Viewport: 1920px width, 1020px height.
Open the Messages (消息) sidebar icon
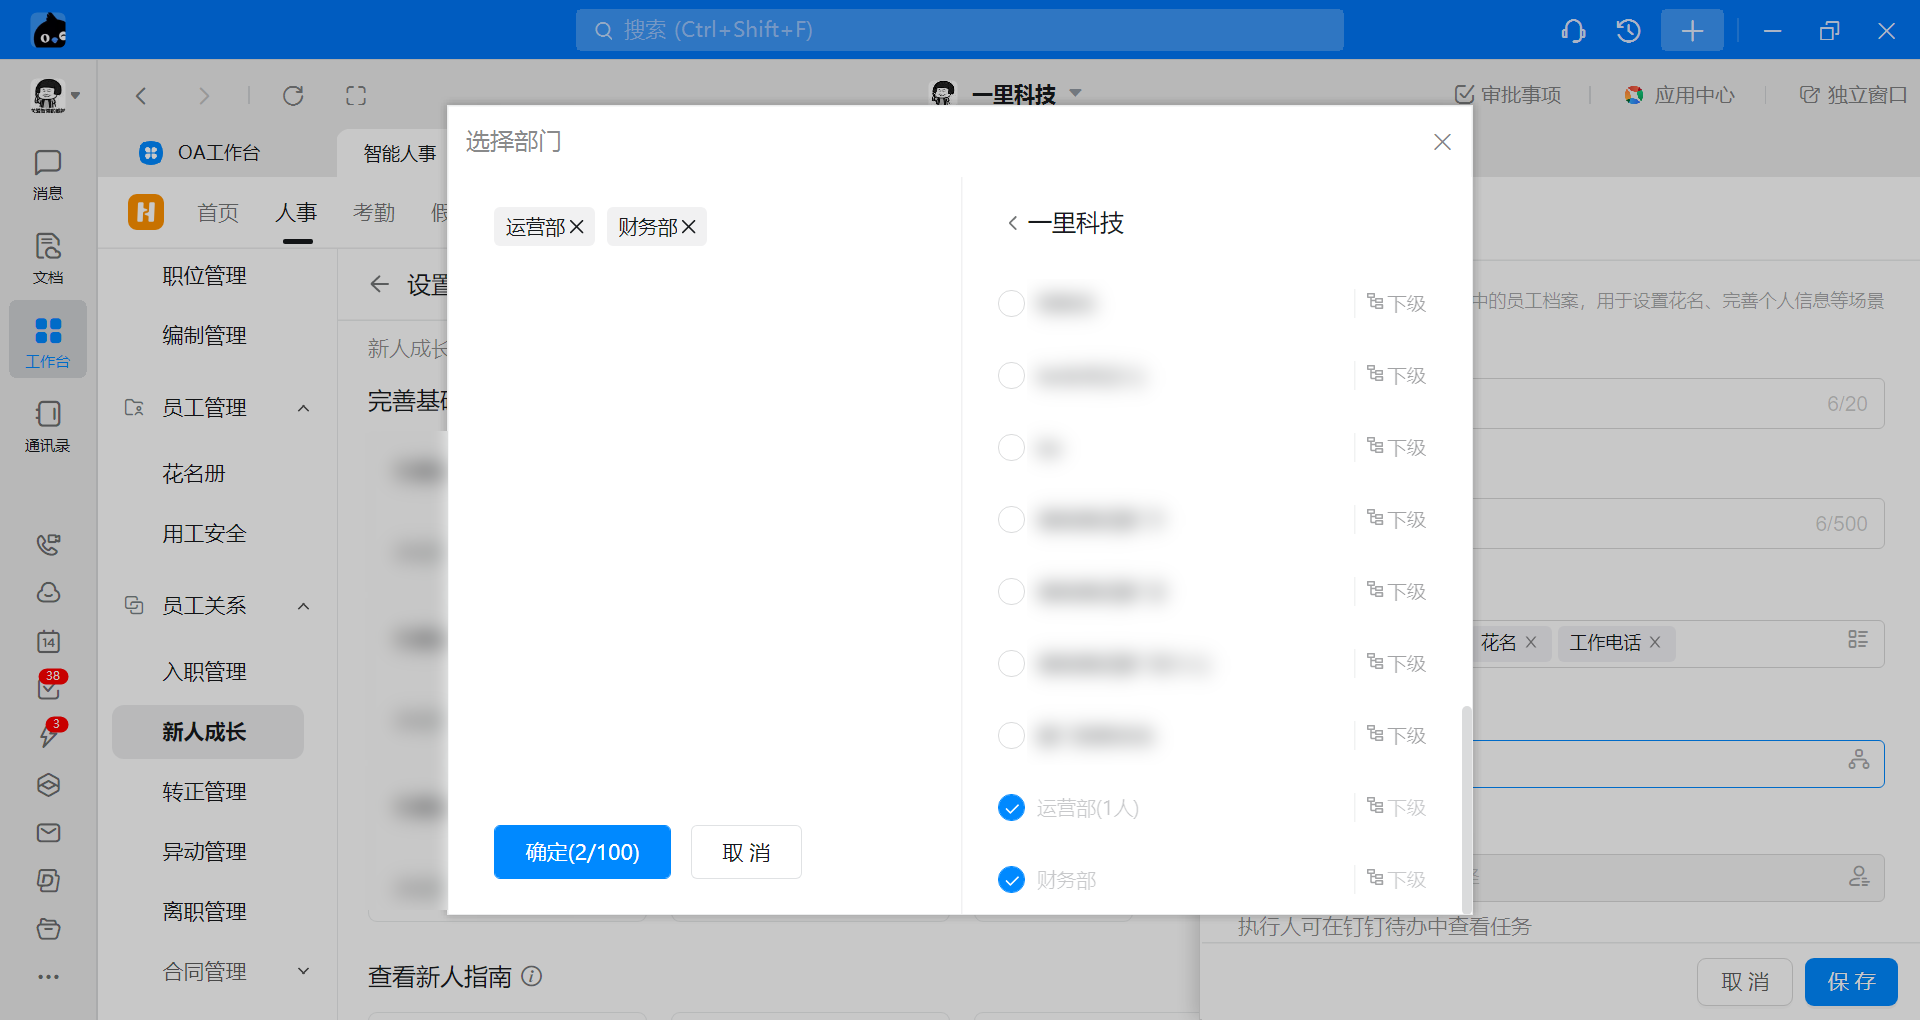click(x=47, y=174)
